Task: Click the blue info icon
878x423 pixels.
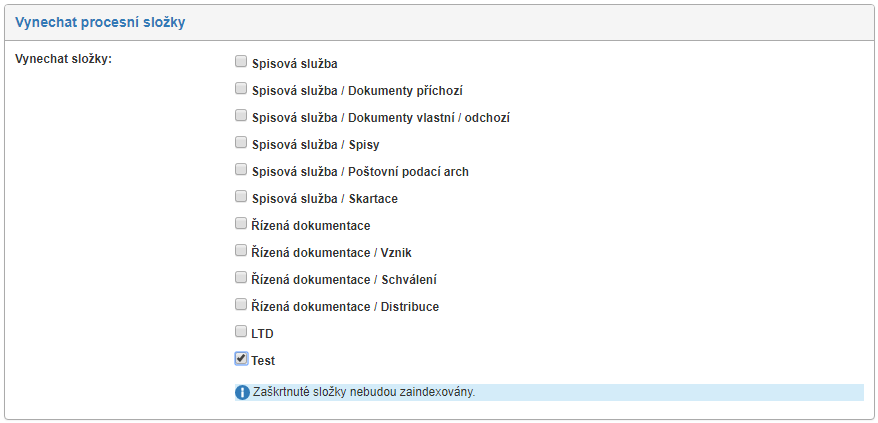Action: point(242,392)
